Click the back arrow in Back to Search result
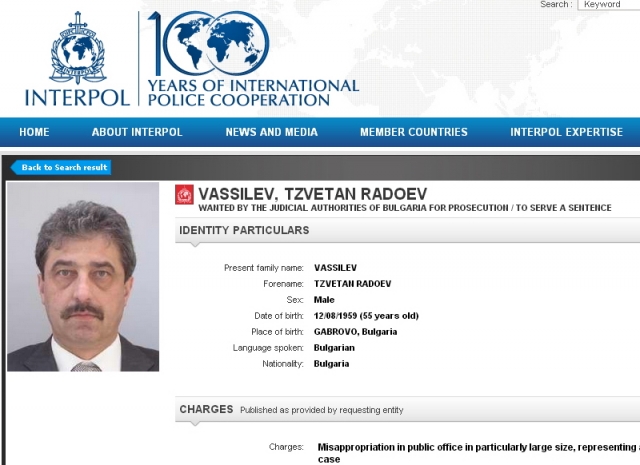This screenshot has width=640, height=465. 15,167
